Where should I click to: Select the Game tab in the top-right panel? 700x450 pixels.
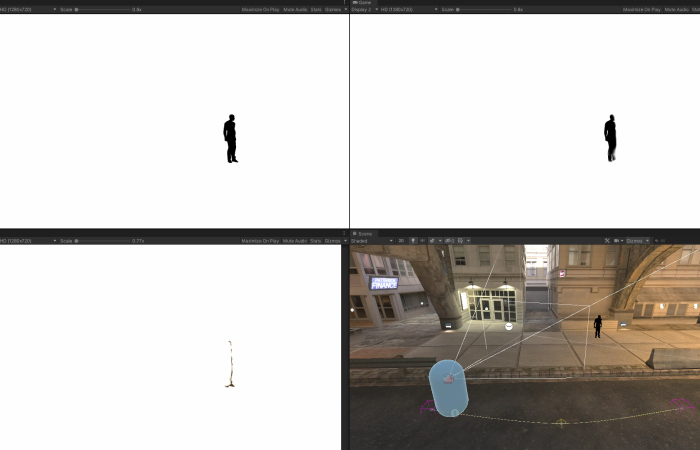coord(363,3)
